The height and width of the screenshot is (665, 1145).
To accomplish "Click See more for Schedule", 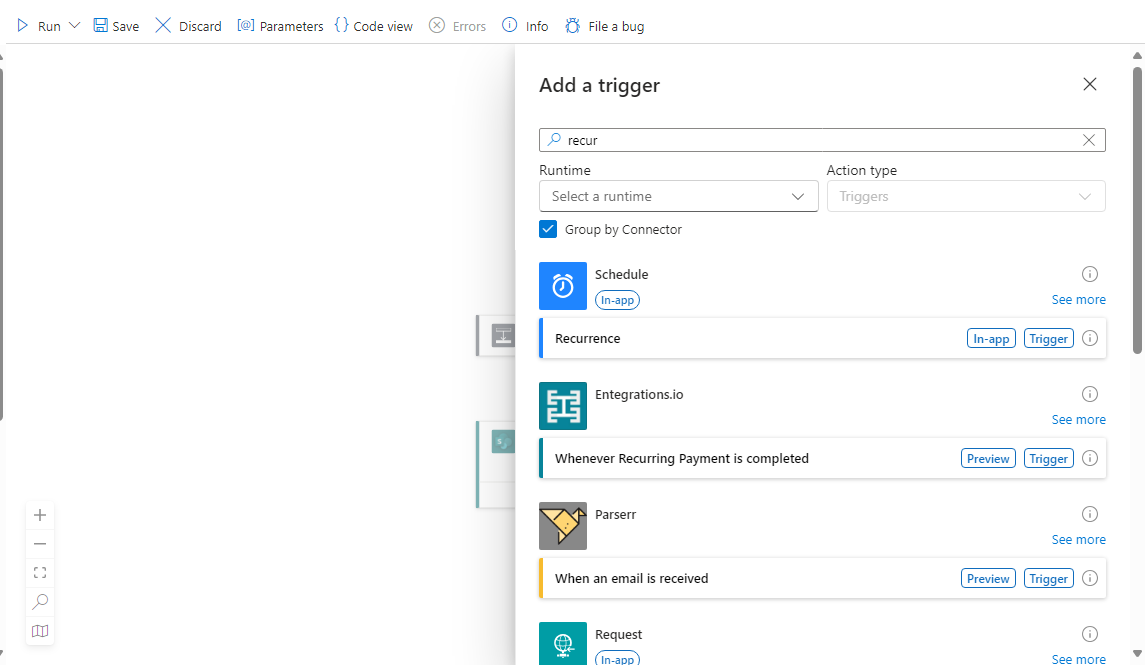I will (1079, 300).
